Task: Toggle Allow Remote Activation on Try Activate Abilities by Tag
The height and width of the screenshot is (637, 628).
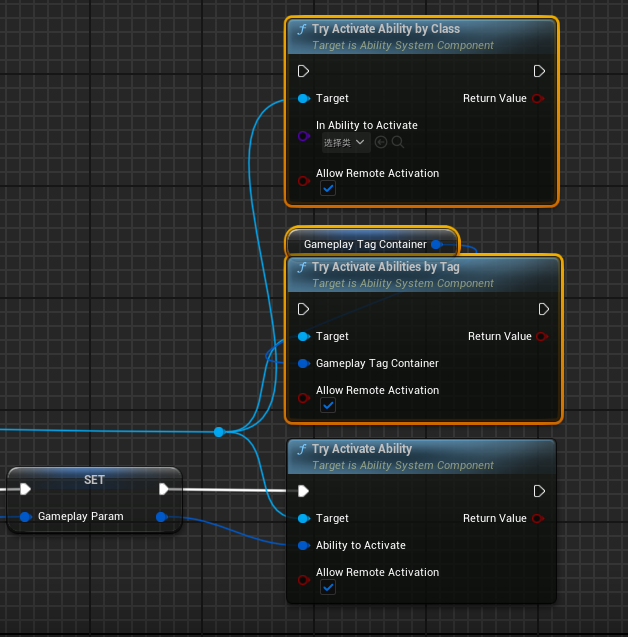Action: 328,405
